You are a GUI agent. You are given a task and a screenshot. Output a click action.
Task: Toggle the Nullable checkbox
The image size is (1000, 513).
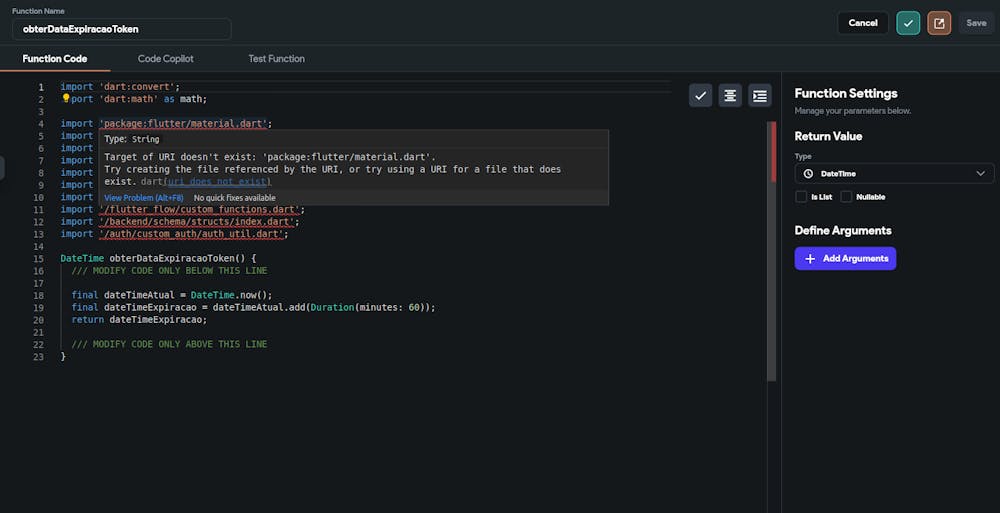click(847, 197)
